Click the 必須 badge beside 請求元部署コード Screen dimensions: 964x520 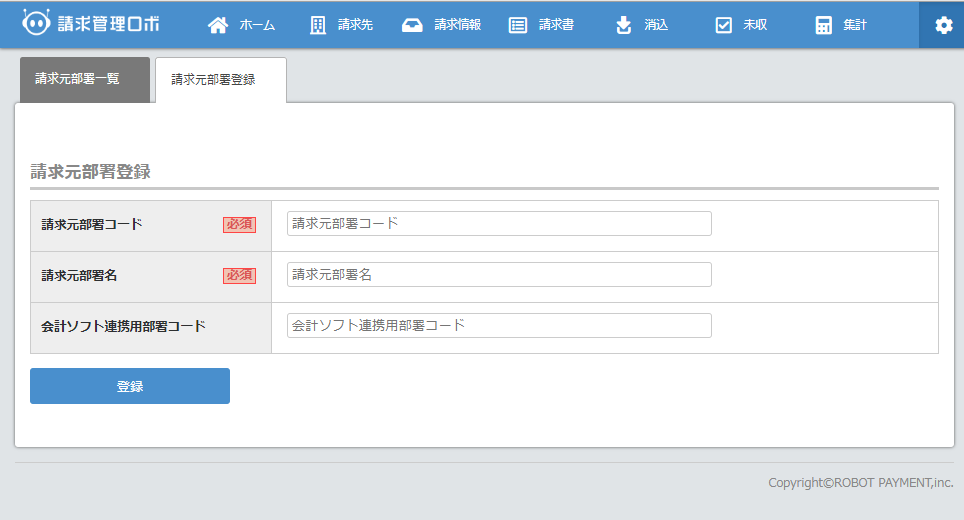[x=239, y=225]
